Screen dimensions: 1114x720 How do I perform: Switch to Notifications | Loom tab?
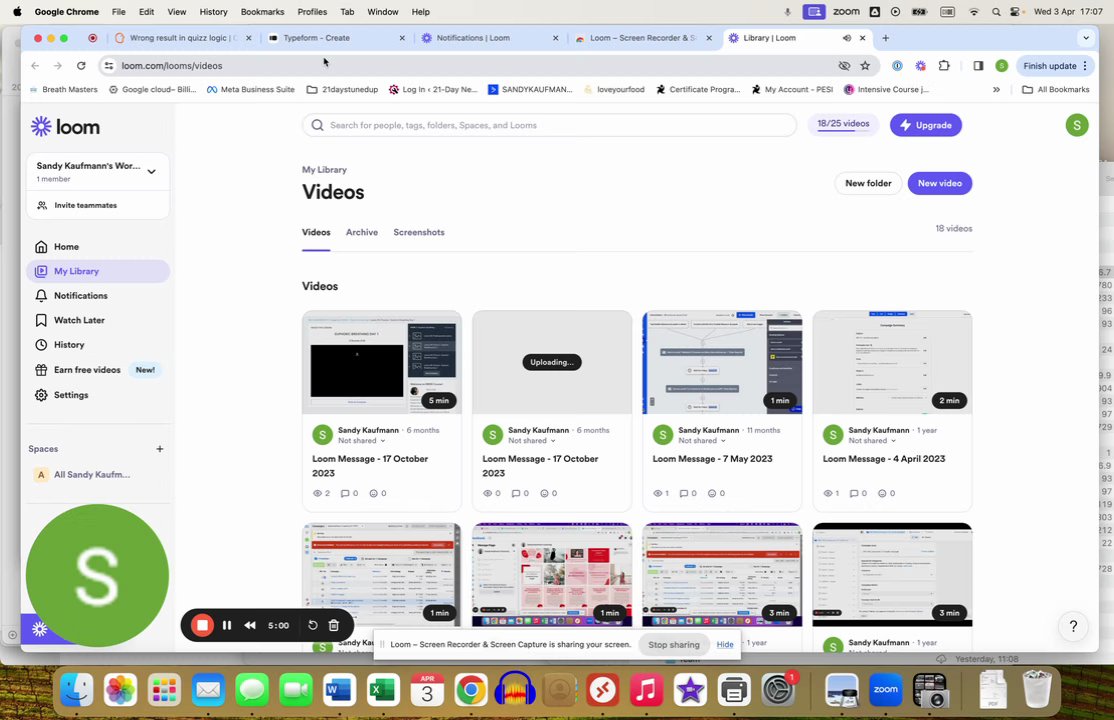click(490, 38)
